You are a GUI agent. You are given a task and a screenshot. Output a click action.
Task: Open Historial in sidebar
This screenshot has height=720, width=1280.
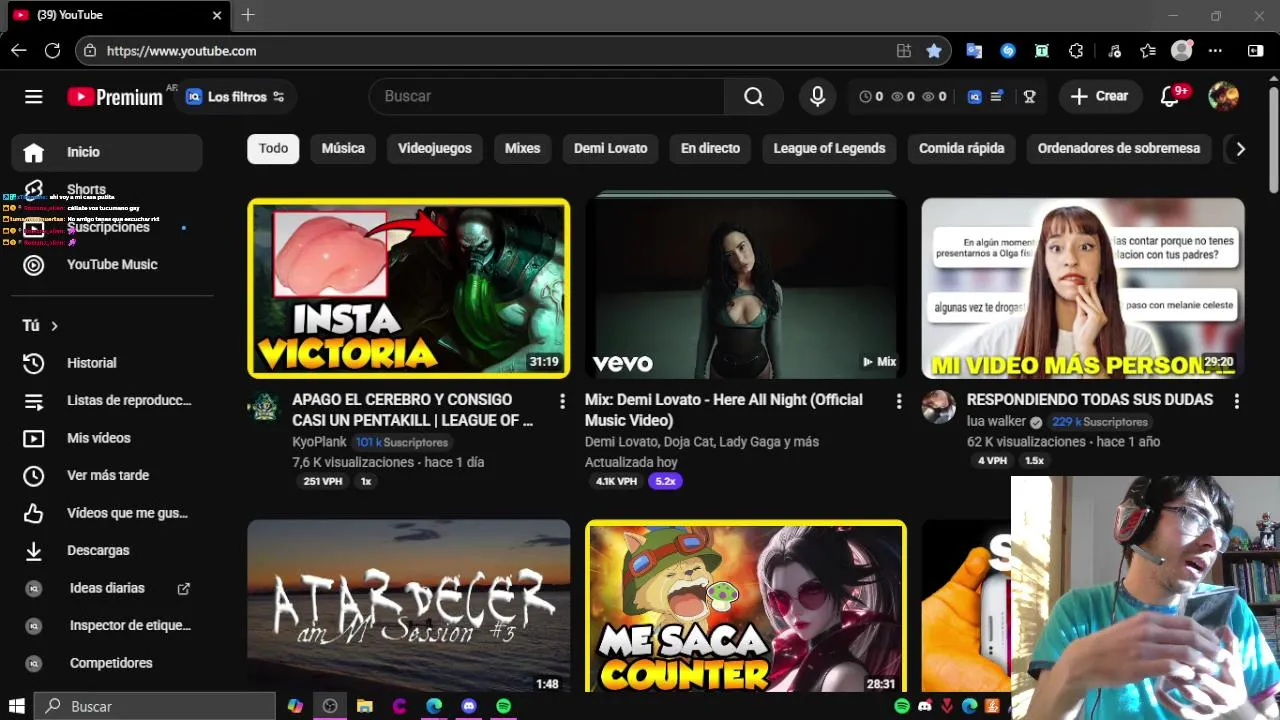(107, 363)
